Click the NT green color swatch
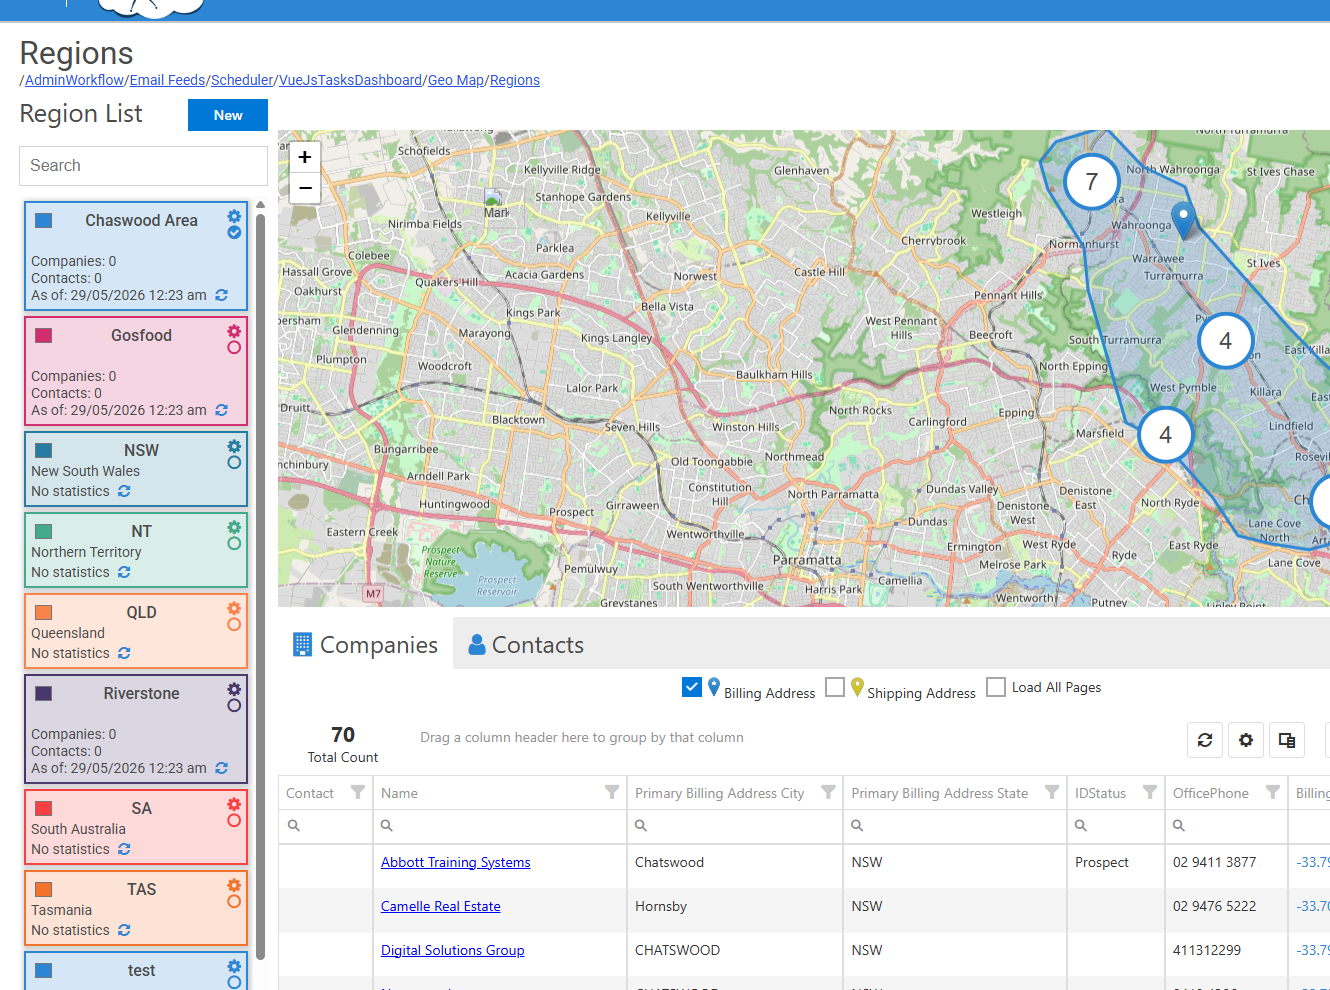The image size is (1330, 990). tap(44, 531)
